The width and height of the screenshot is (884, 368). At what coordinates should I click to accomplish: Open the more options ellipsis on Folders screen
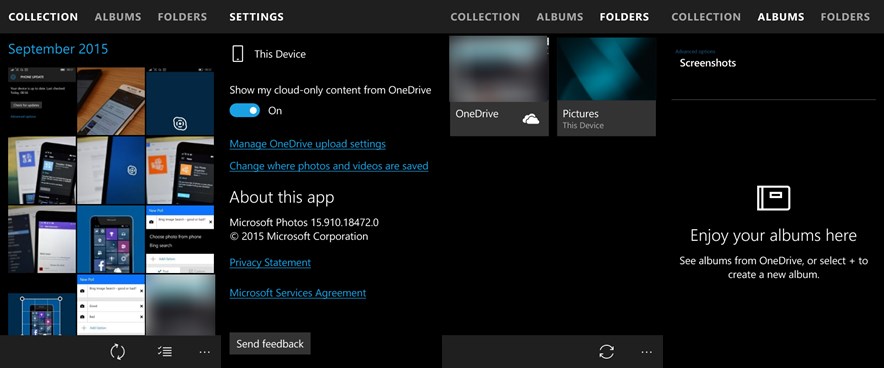tap(647, 353)
